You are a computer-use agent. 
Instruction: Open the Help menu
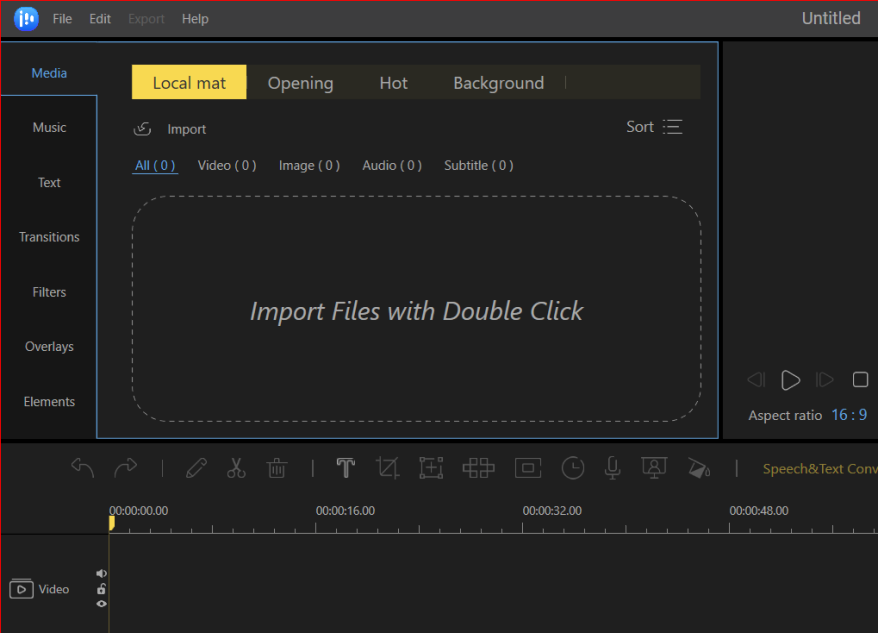tap(195, 19)
